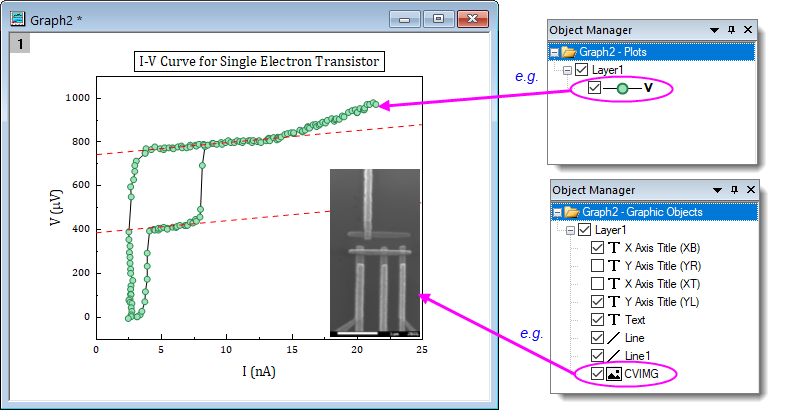Collapse Layer1 under Graph2 - Graphic Objects
Image resolution: width=789 pixels, height=410 pixels.
click(568, 229)
